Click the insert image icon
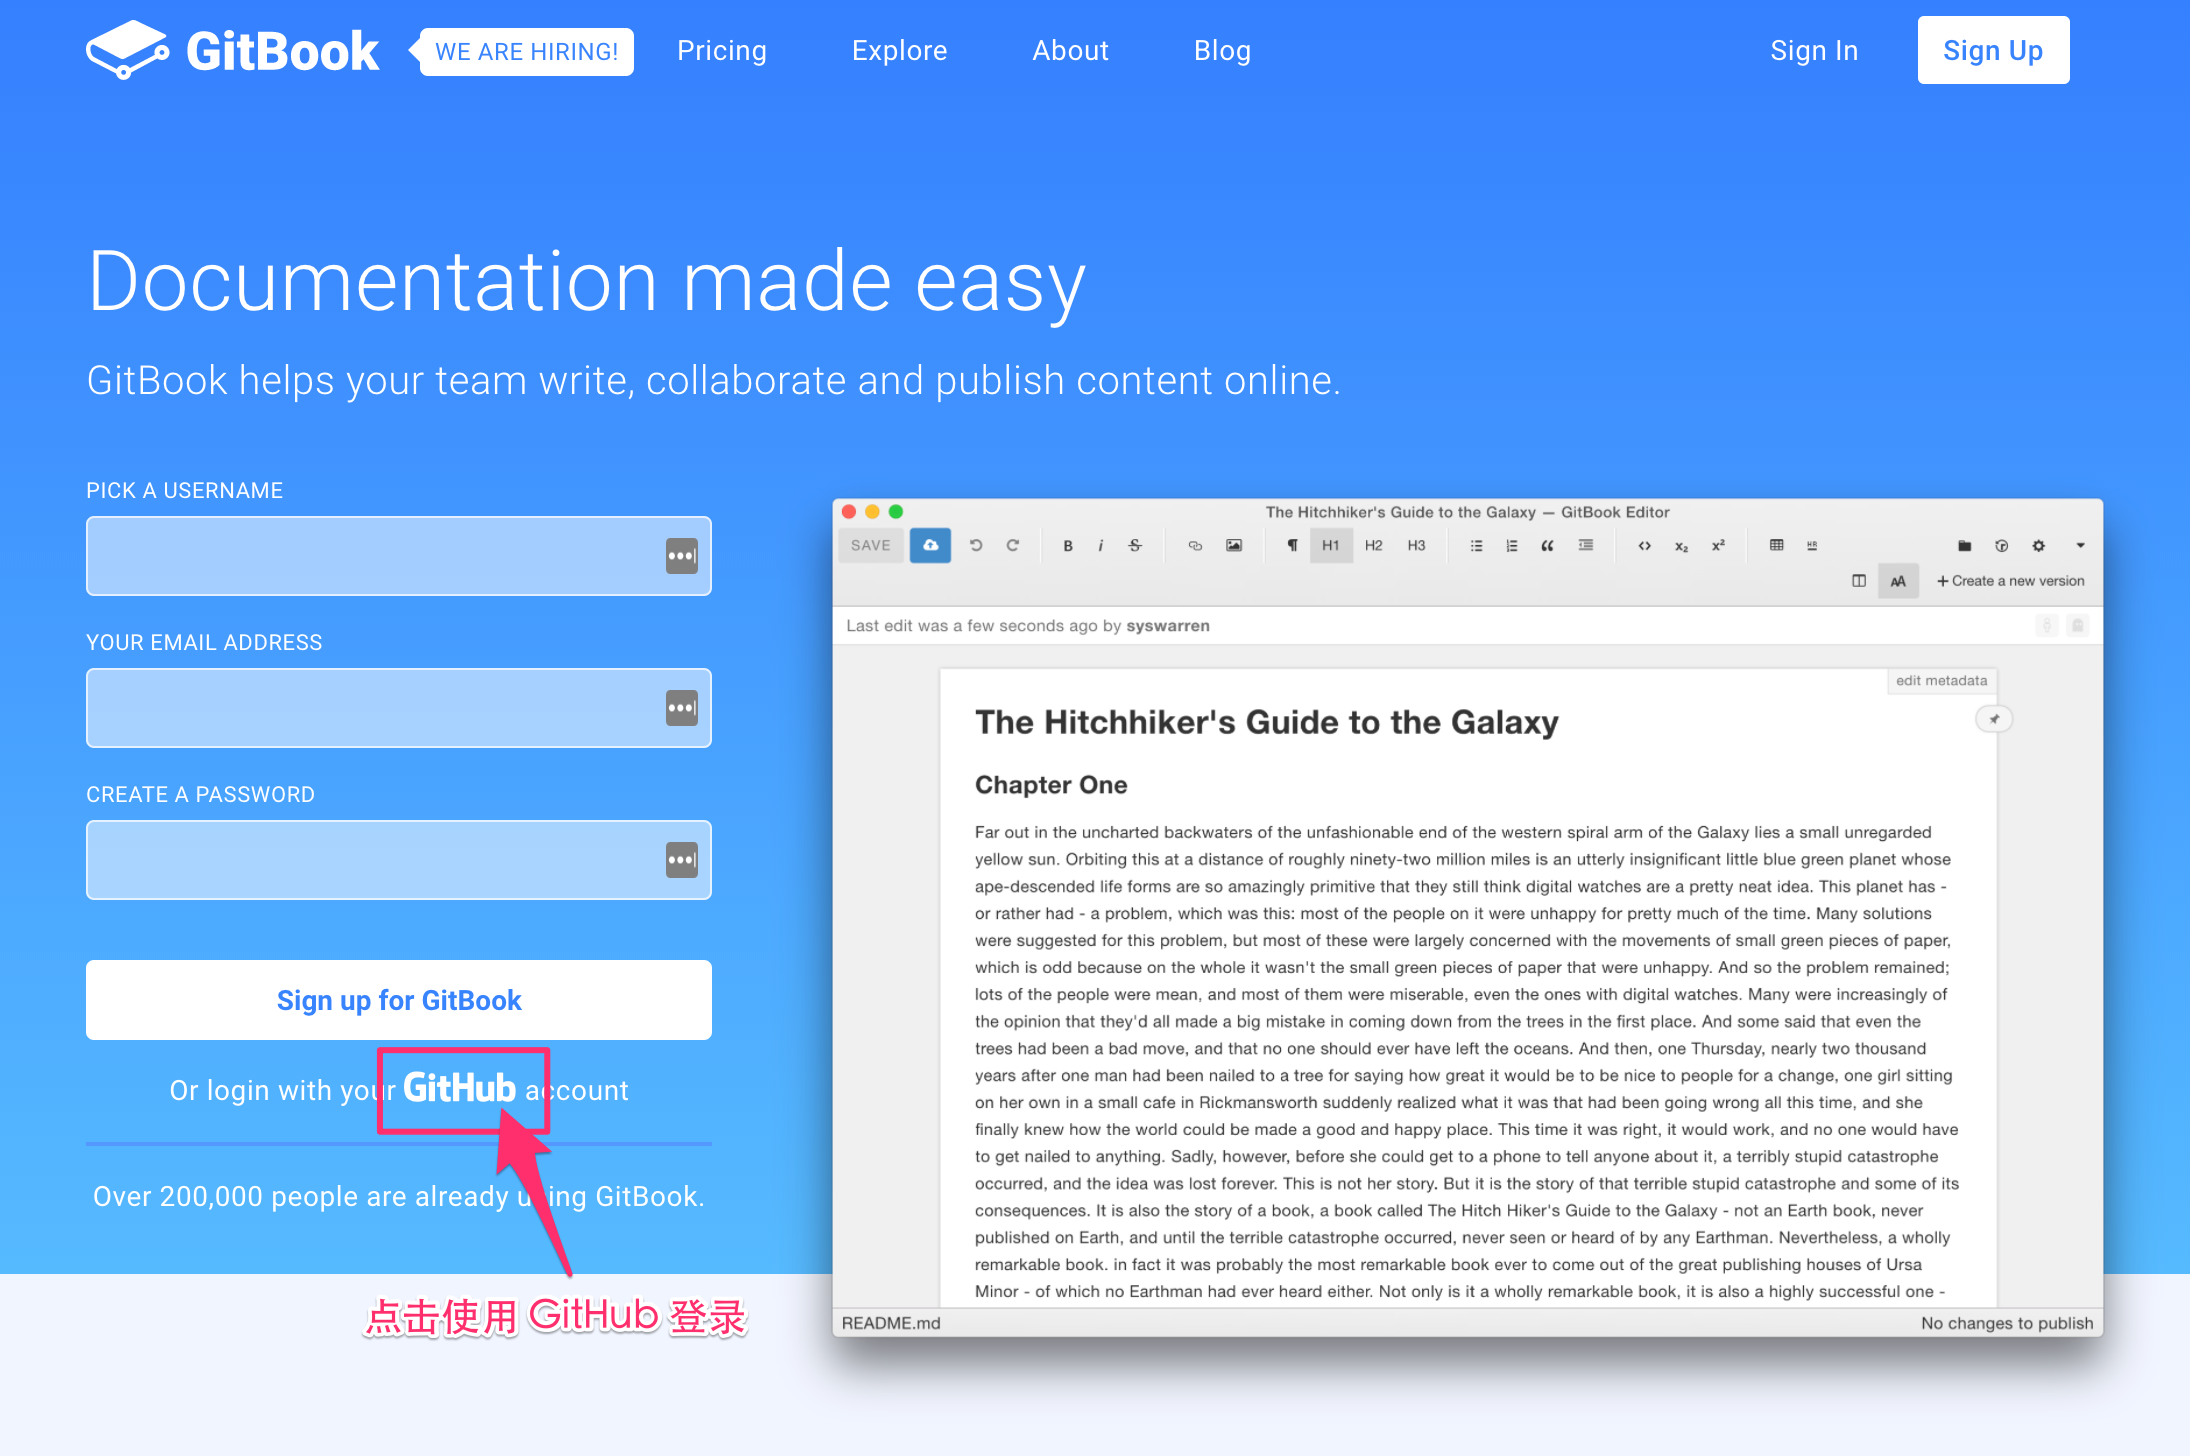The height and width of the screenshot is (1456, 2190). [1234, 546]
